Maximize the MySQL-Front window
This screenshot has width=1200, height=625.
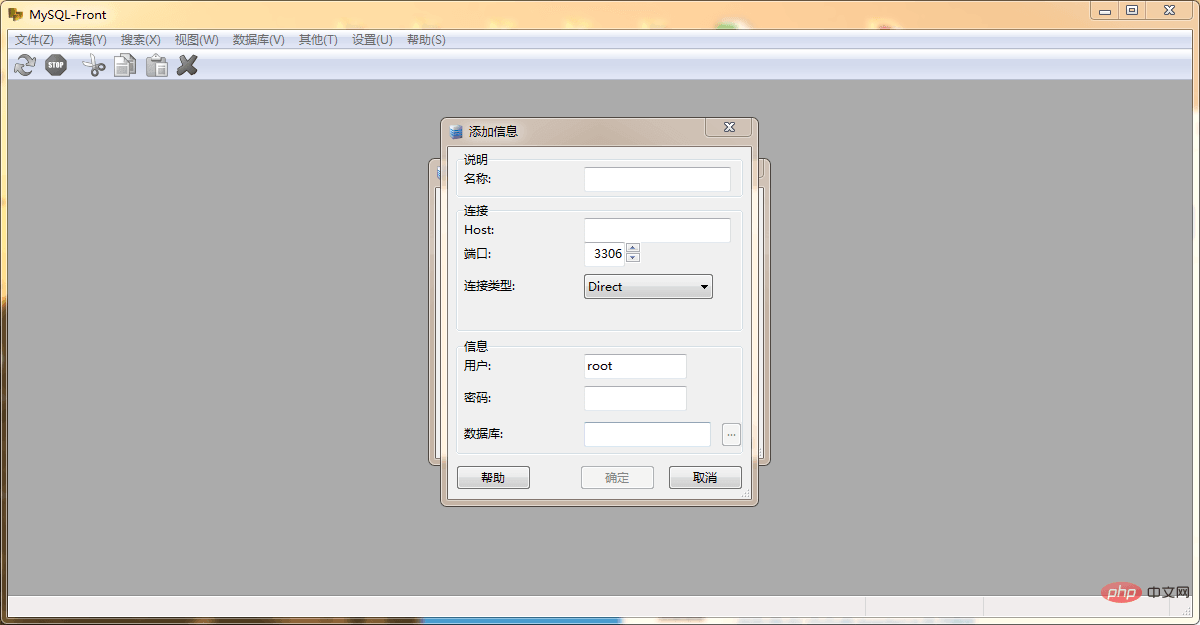point(1132,10)
